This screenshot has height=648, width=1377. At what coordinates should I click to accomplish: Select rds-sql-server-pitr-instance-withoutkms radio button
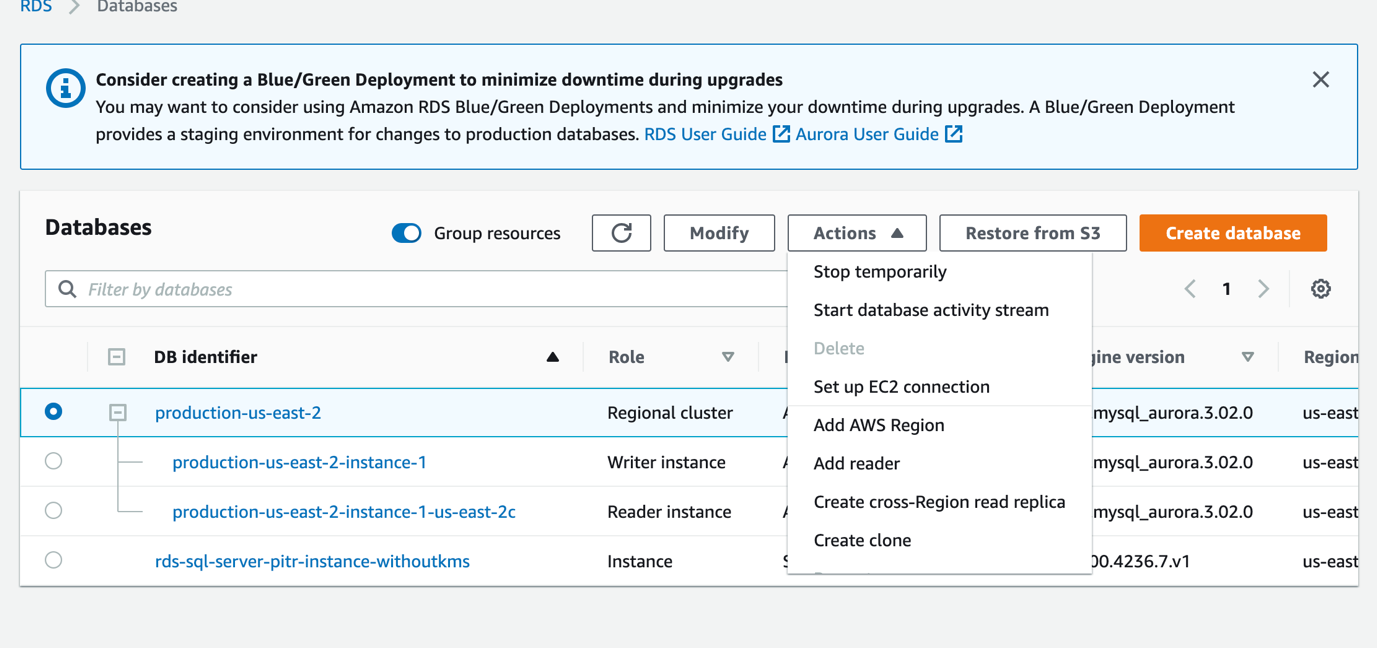(x=54, y=560)
